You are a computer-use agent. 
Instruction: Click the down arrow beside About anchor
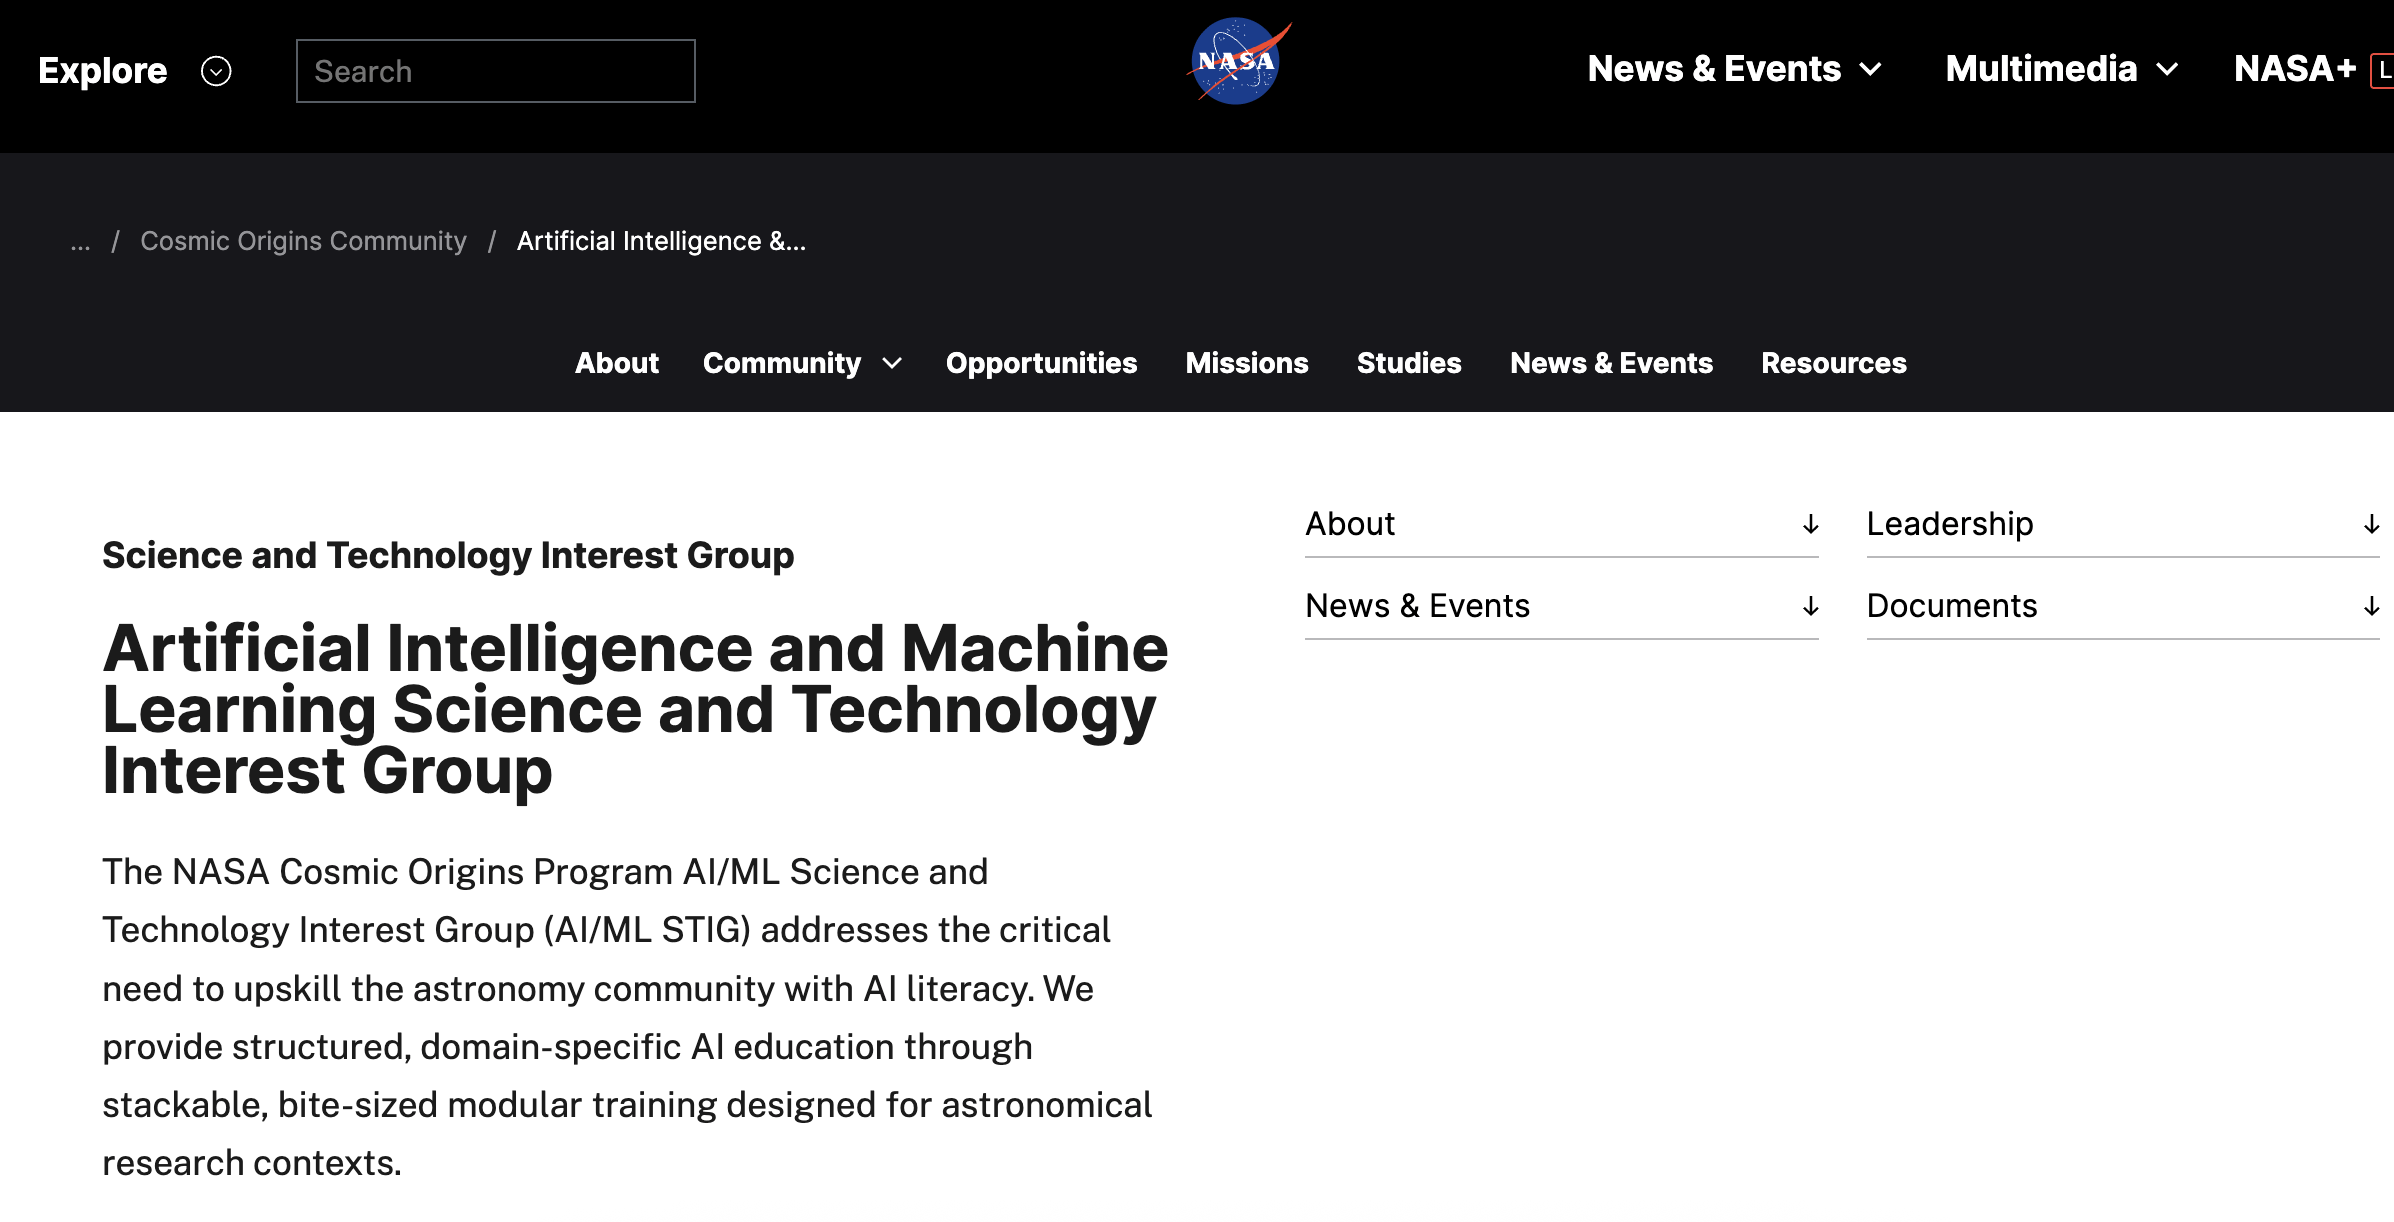tap(1810, 524)
